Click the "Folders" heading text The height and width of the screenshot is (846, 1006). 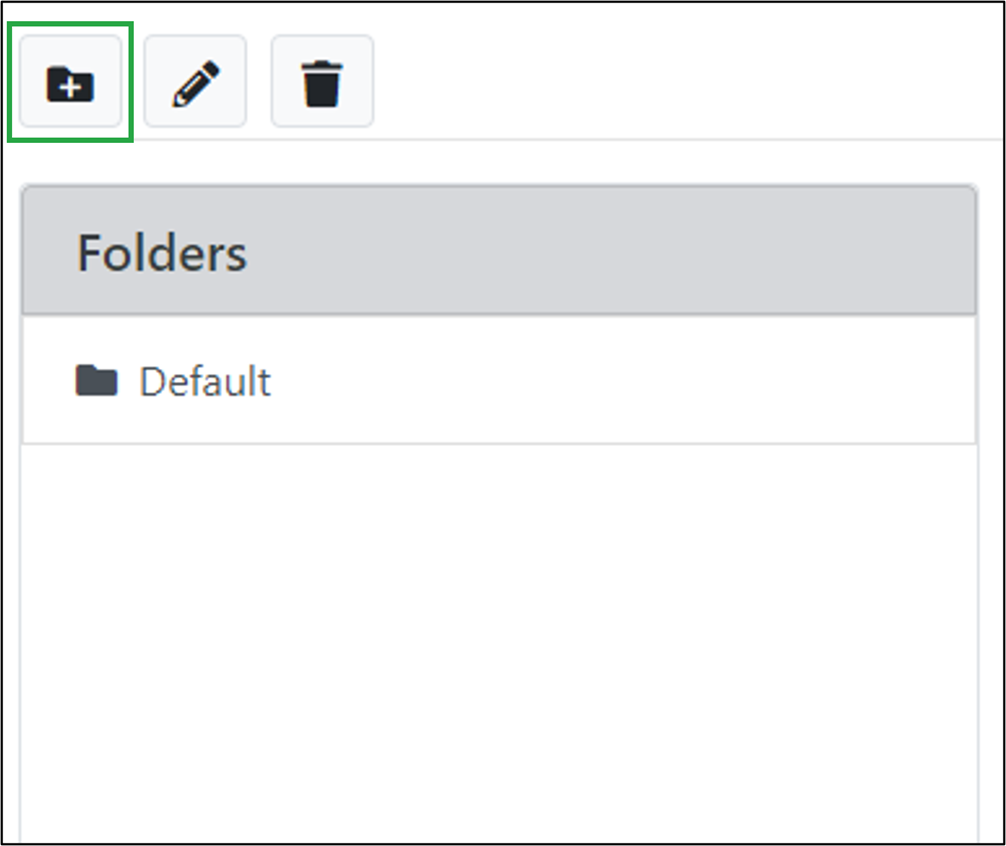coord(162,252)
